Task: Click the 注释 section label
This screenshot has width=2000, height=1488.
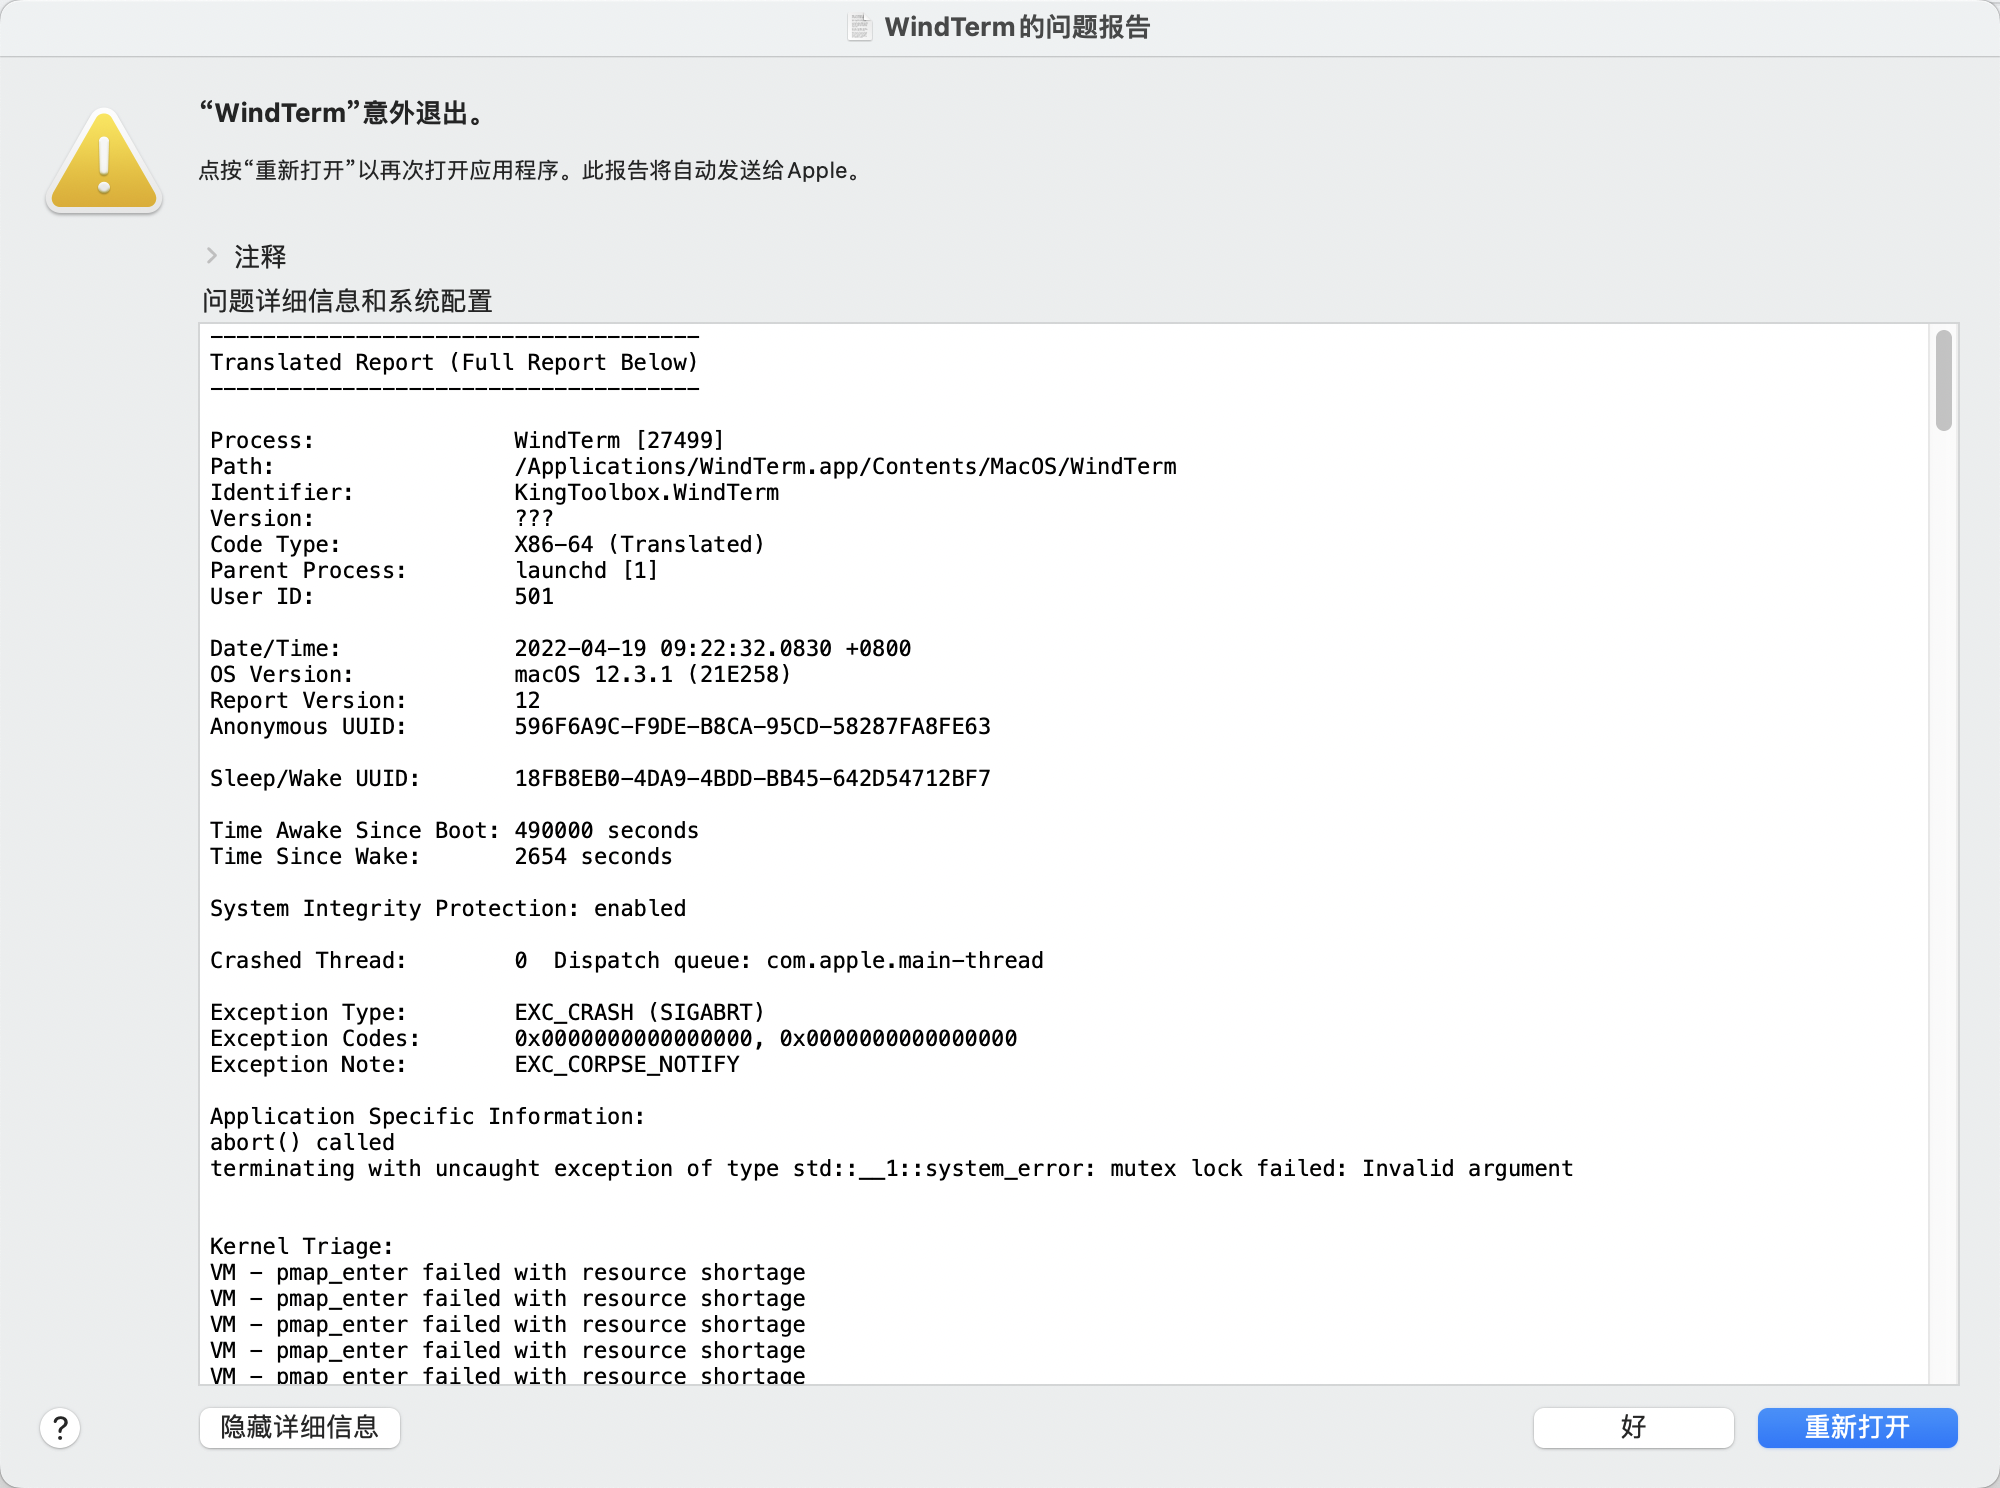Action: (x=258, y=256)
